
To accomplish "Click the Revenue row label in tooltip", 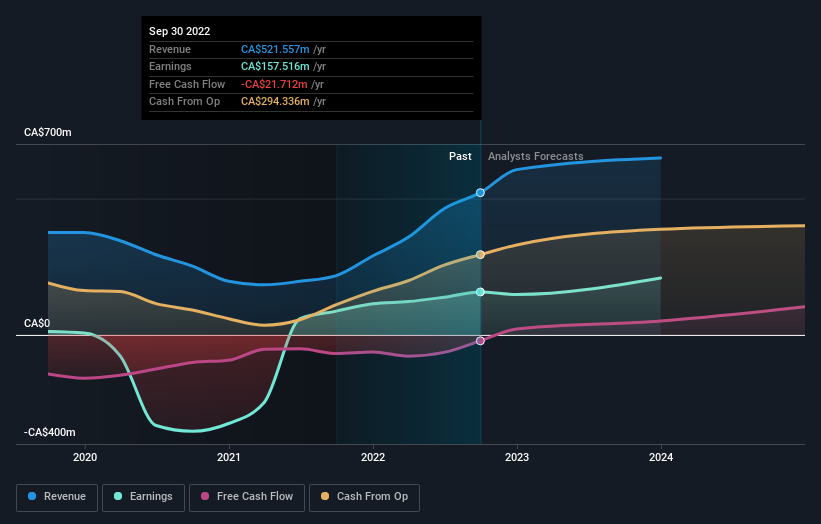I will 170,49.
